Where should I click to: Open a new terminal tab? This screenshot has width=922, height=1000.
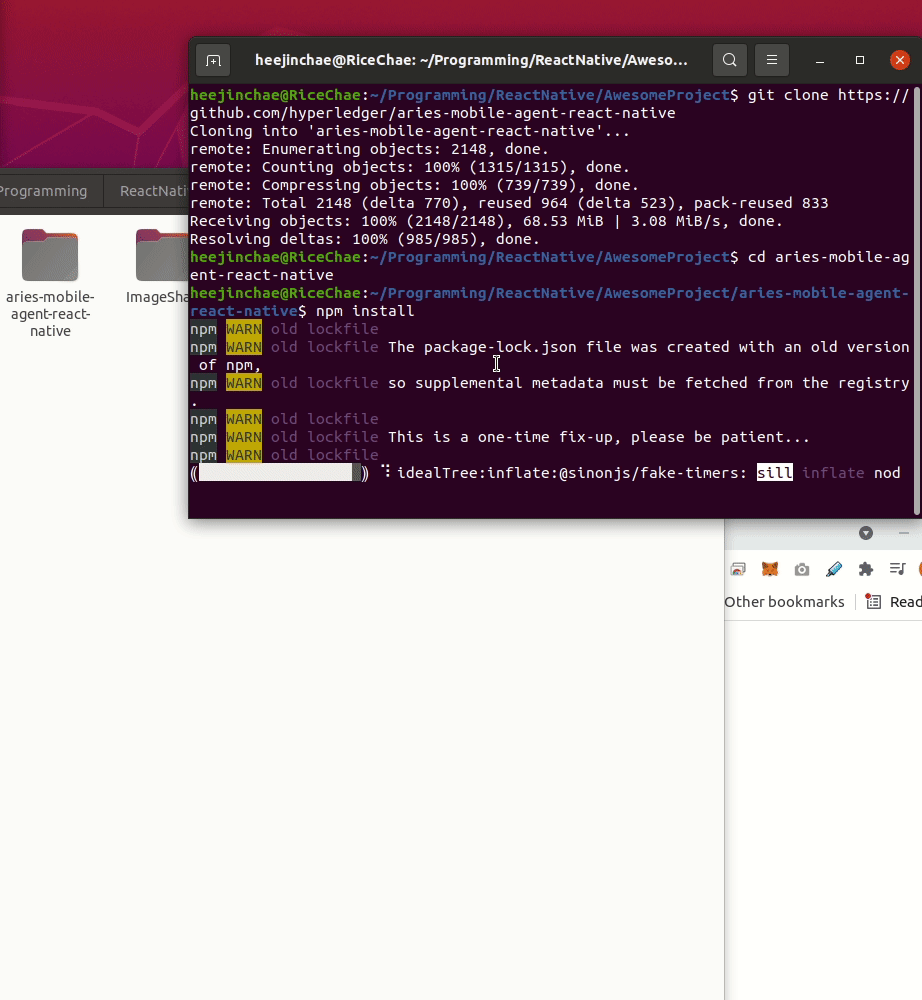pos(213,61)
